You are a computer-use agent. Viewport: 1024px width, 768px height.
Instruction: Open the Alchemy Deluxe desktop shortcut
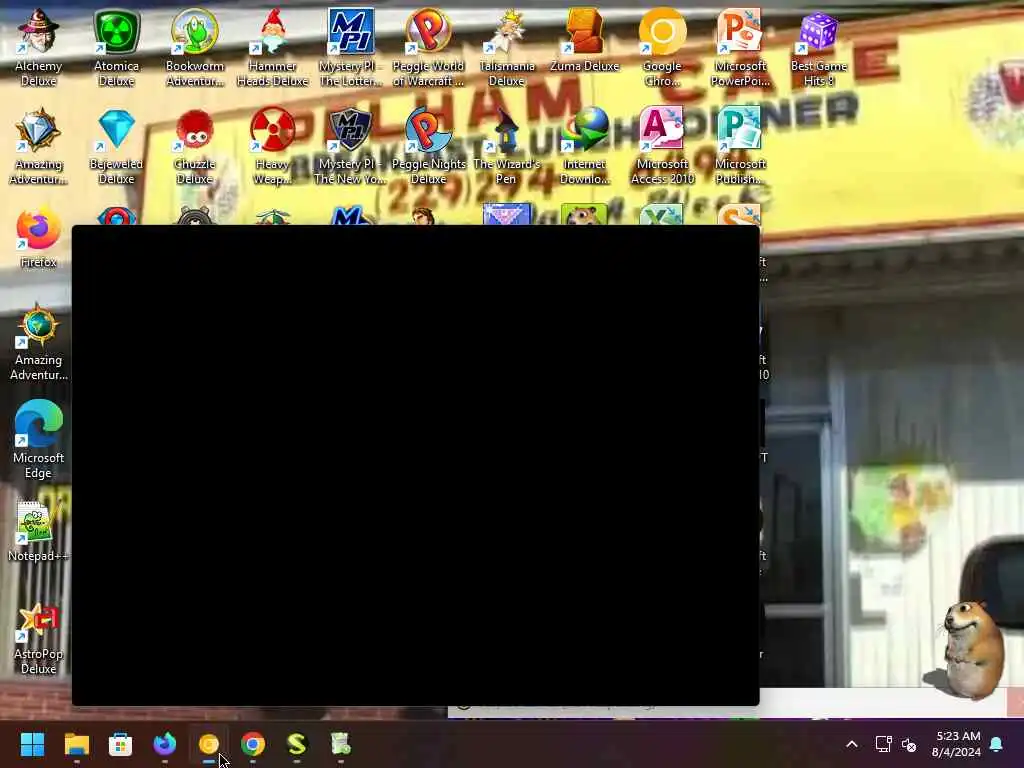[39, 47]
